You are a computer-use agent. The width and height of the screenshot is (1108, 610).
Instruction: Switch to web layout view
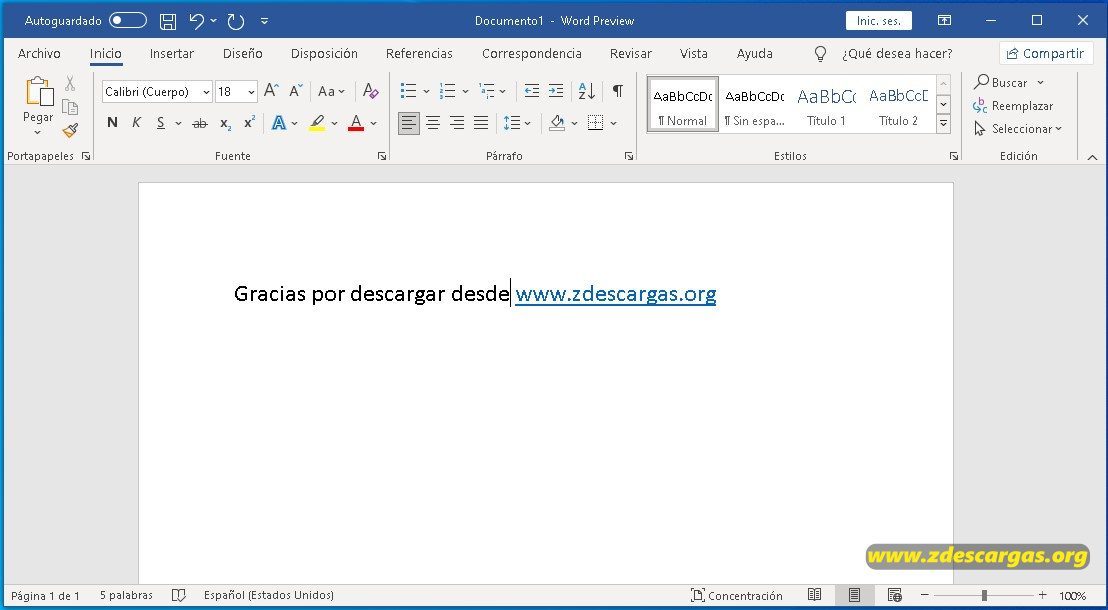click(x=895, y=595)
